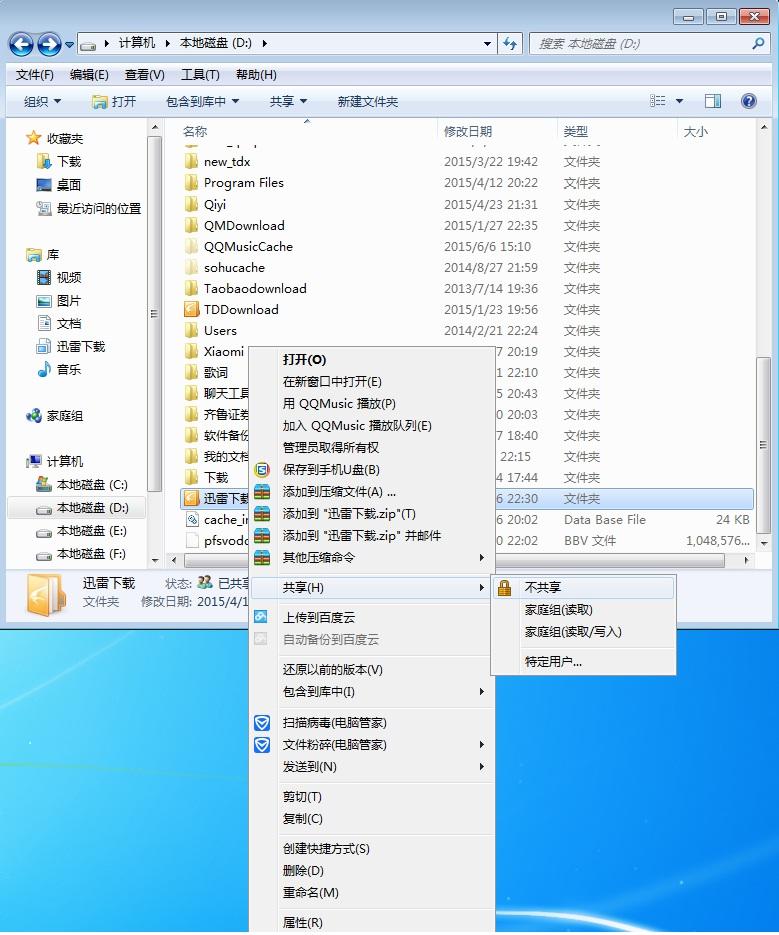This screenshot has width=779, height=935.
Task: Open the 编辑(E) menu
Action: (89, 75)
